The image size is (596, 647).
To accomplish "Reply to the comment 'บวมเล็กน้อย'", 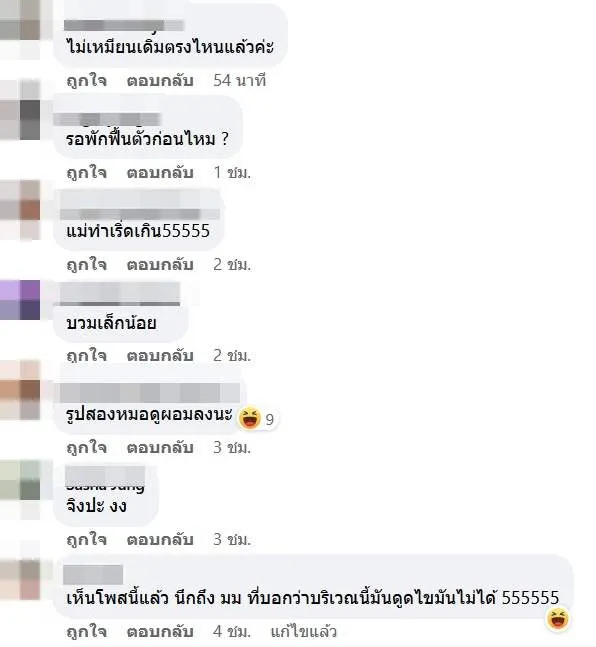I will click(x=160, y=356).
